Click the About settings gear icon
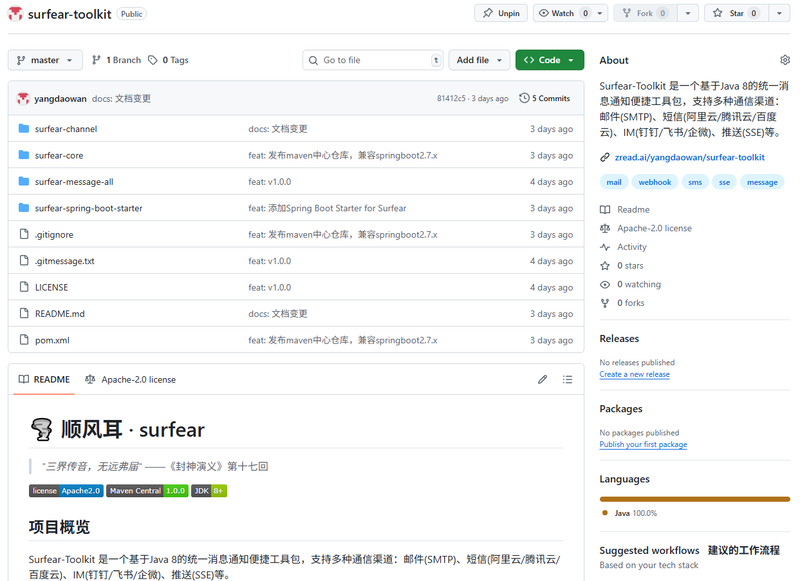Image resolution: width=800 pixels, height=581 pixels. click(x=785, y=60)
